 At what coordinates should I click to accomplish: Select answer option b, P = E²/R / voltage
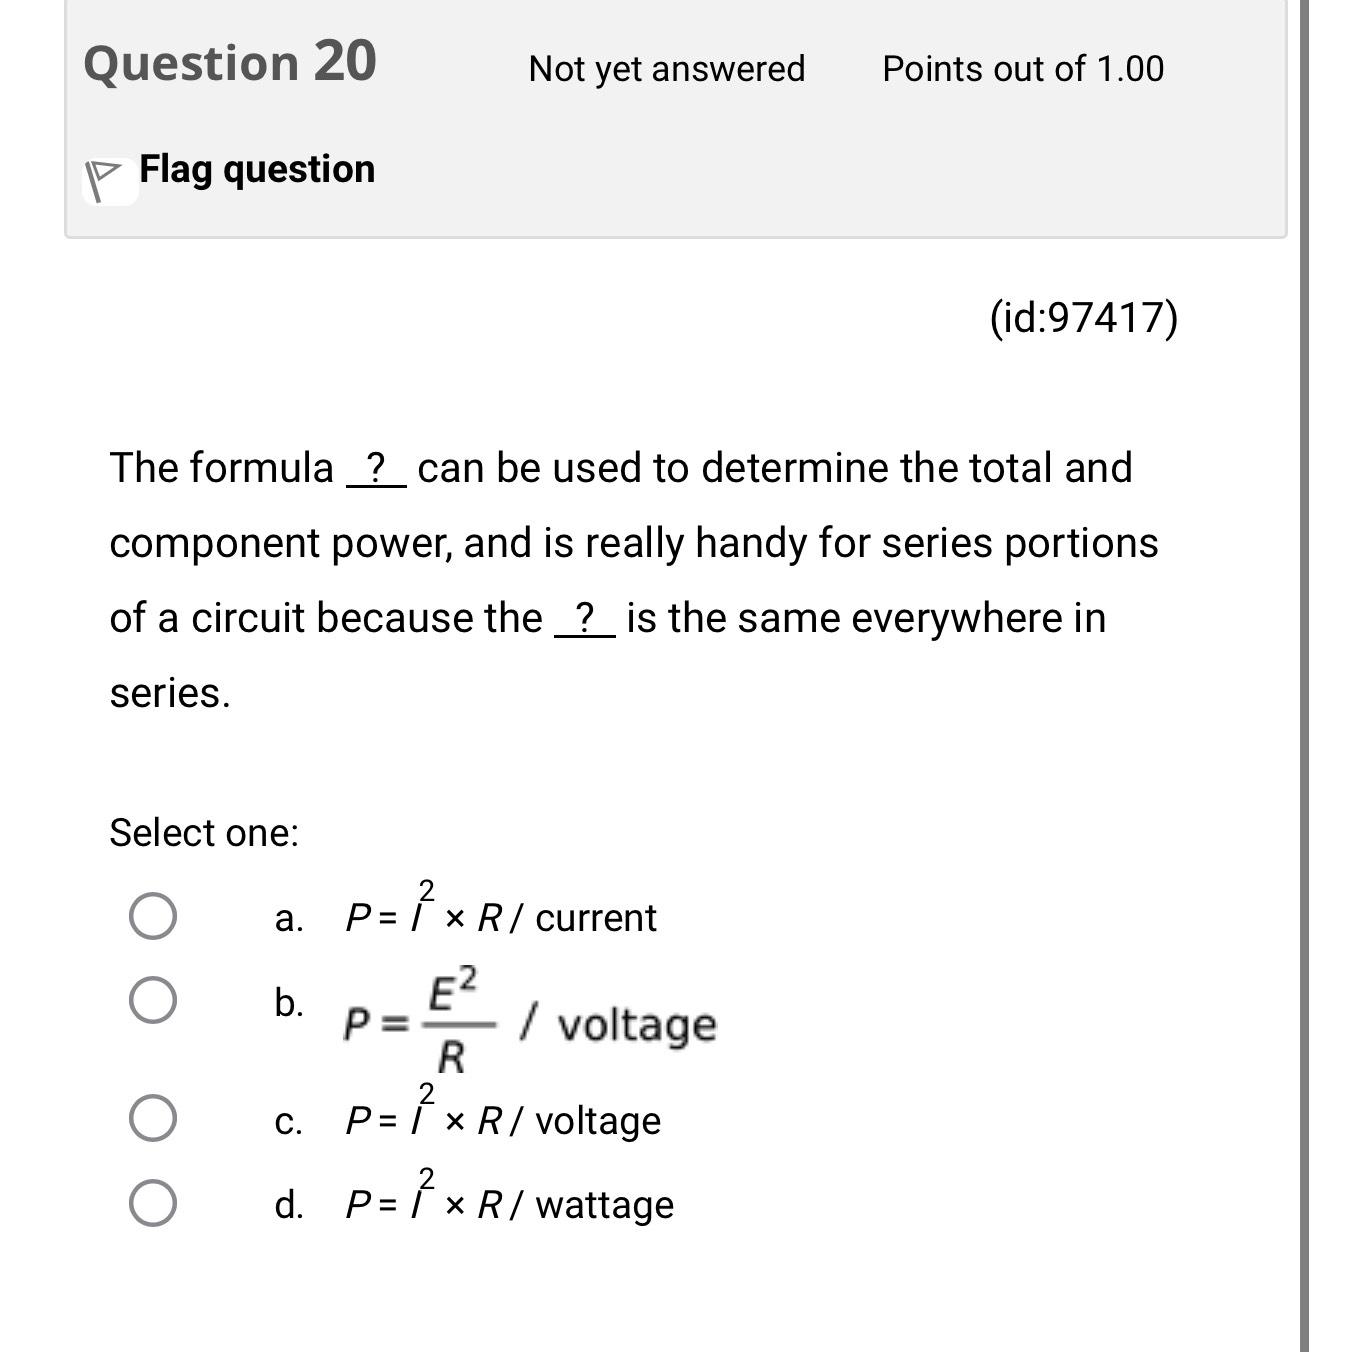(x=155, y=1000)
